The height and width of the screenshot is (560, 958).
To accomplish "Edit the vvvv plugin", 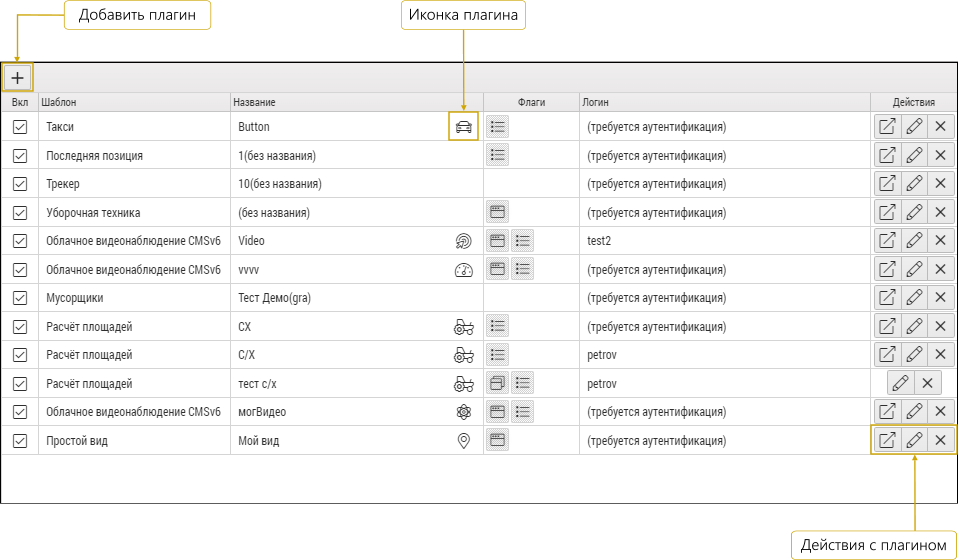I will coord(914,269).
